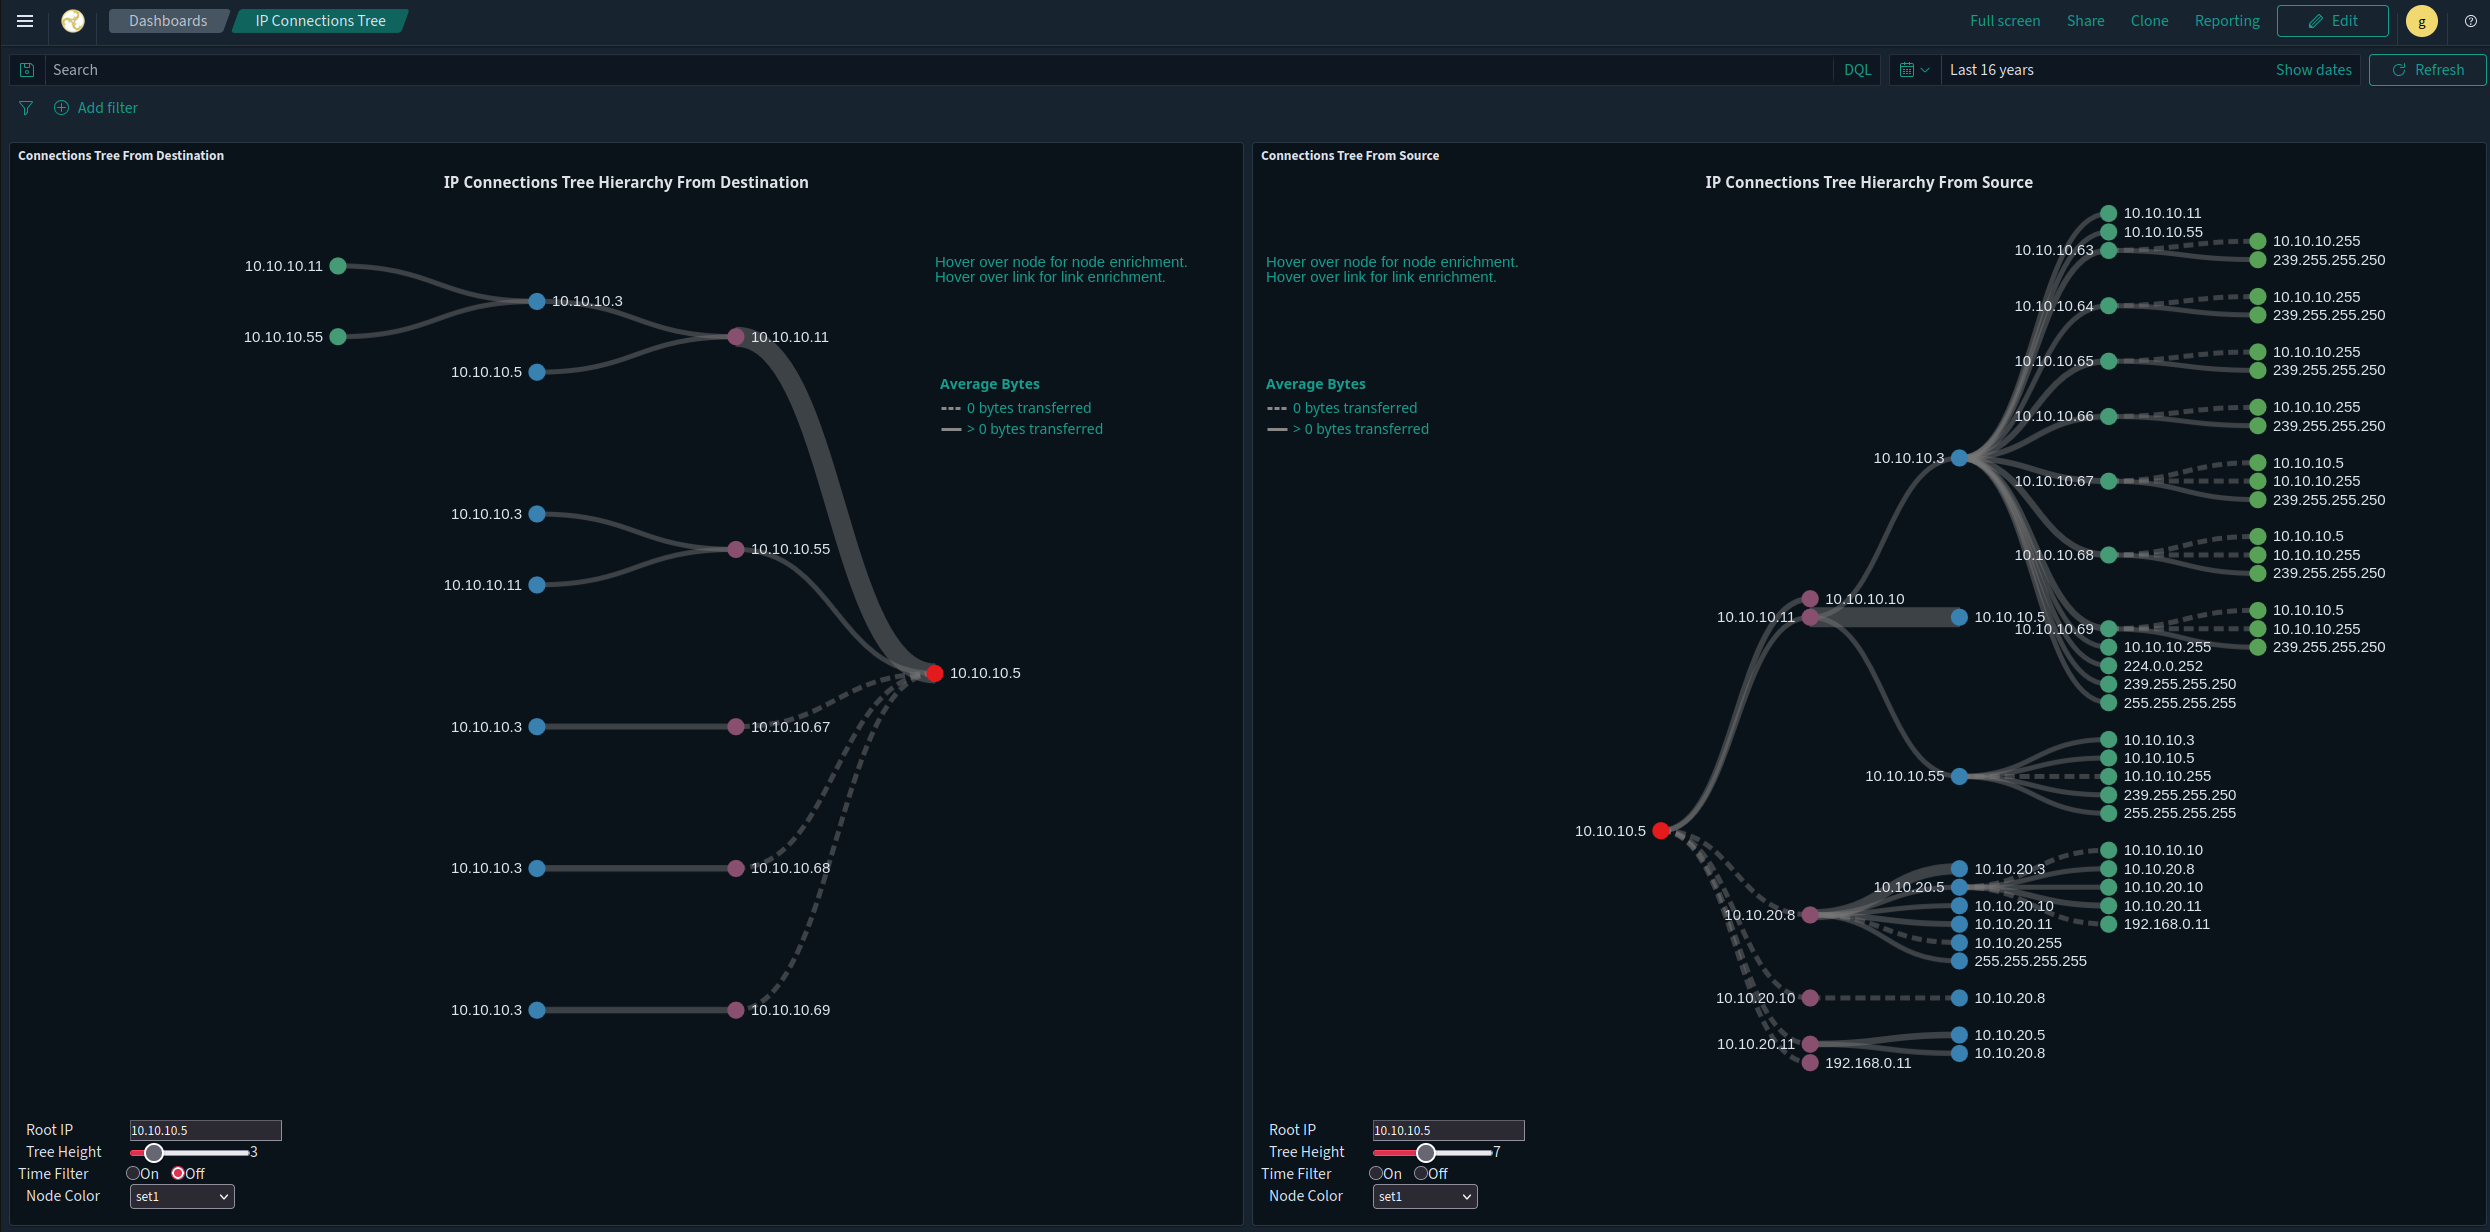2490x1232 pixels.
Task: Click Root IP field in Destination panel
Action: coord(206,1130)
